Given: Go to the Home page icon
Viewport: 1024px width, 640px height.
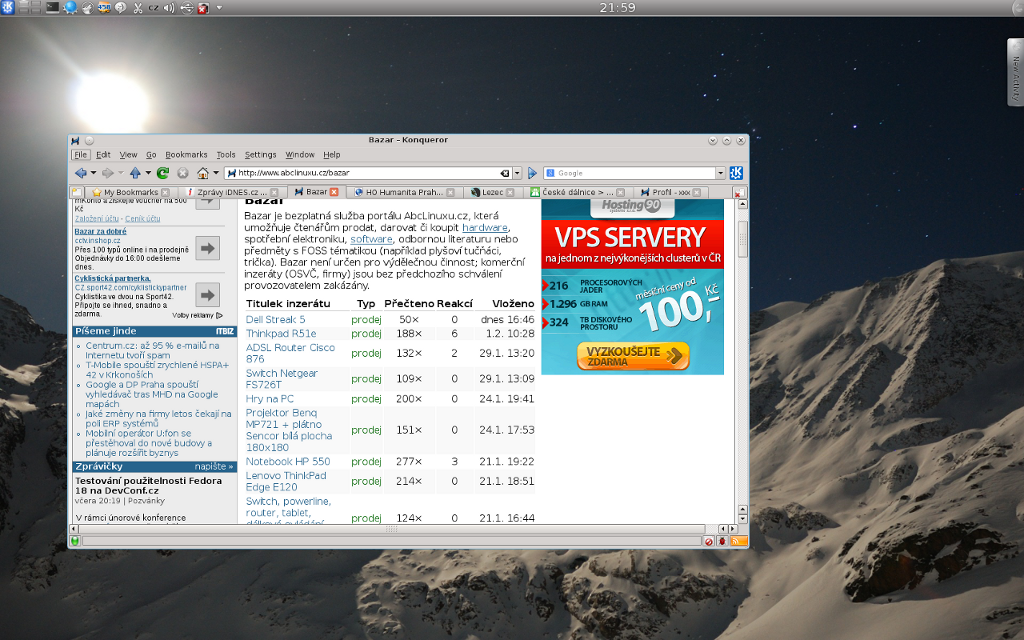Looking at the screenshot, I should pyautogui.click(x=203, y=173).
